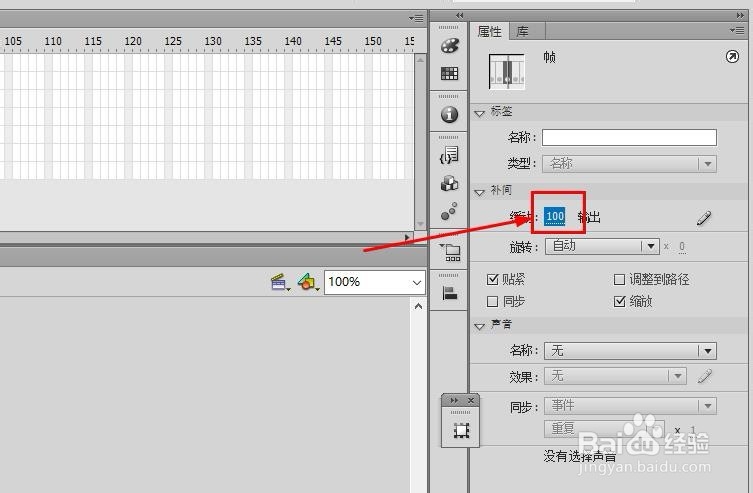Collapse the 声音 section
This screenshot has height=493, width=753.
(479, 326)
